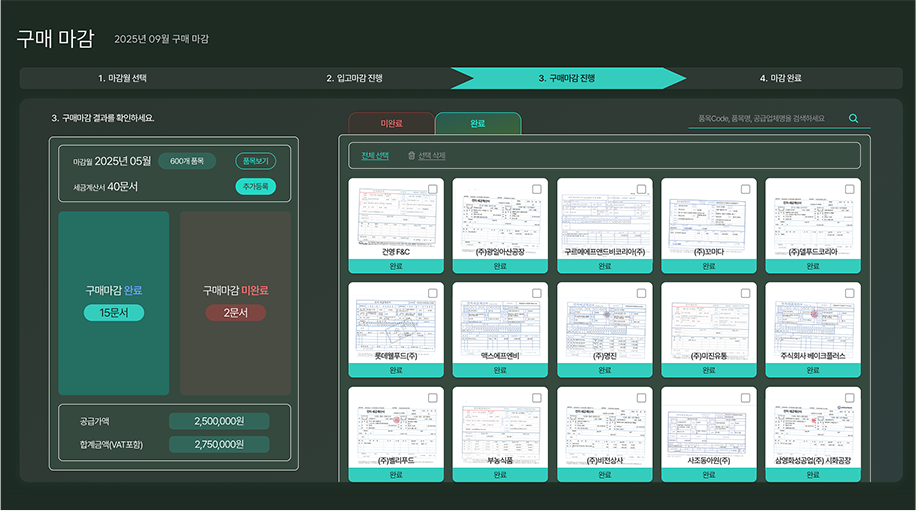The width and height of the screenshot is (916, 511).
Task: Click the 추가등록 button
Action: tap(256, 186)
